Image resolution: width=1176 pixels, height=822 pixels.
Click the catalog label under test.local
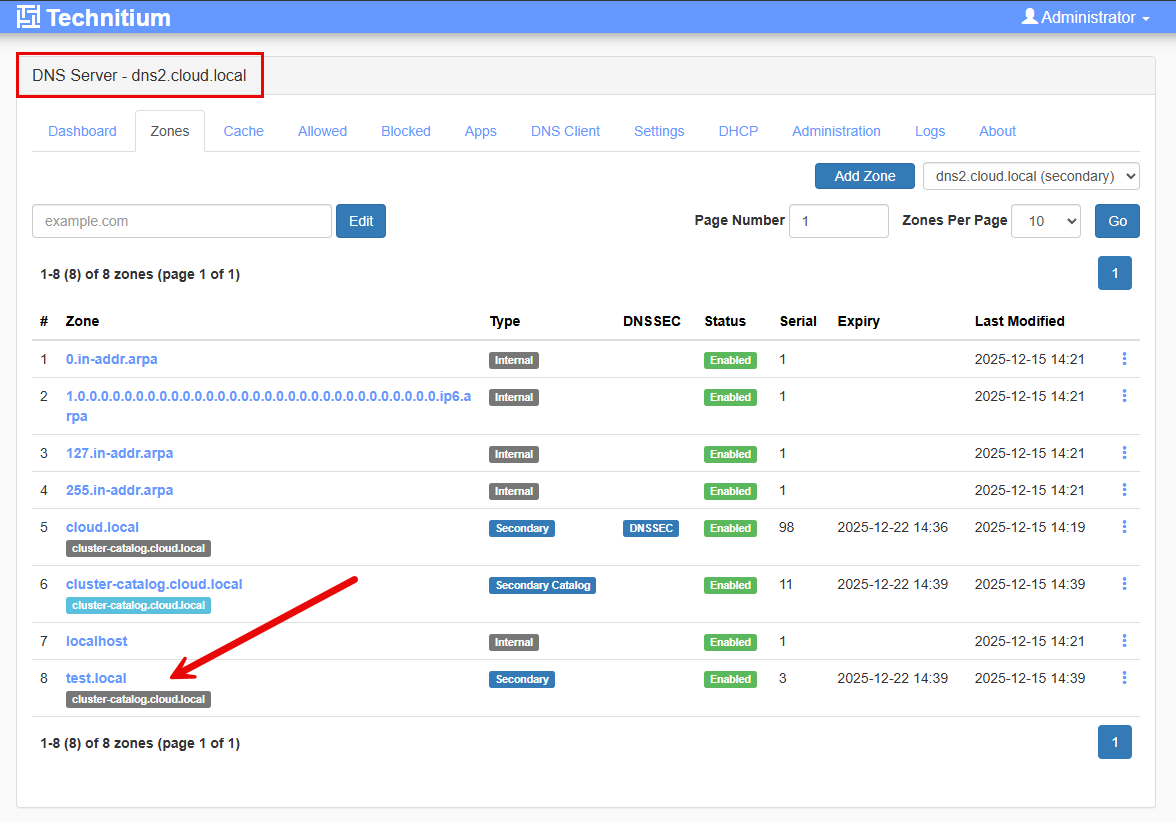pos(138,699)
